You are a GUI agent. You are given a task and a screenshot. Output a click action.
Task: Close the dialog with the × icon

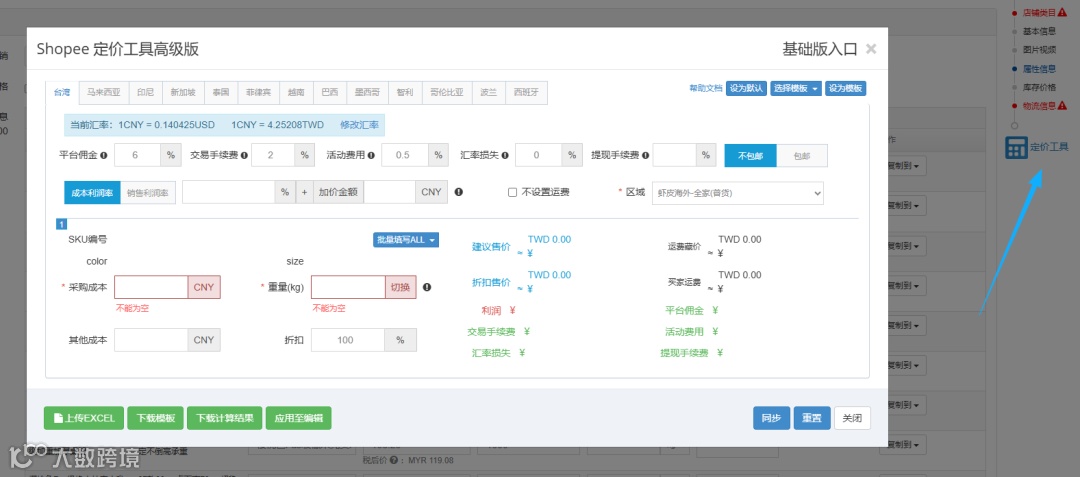pyautogui.click(x=871, y=49)
